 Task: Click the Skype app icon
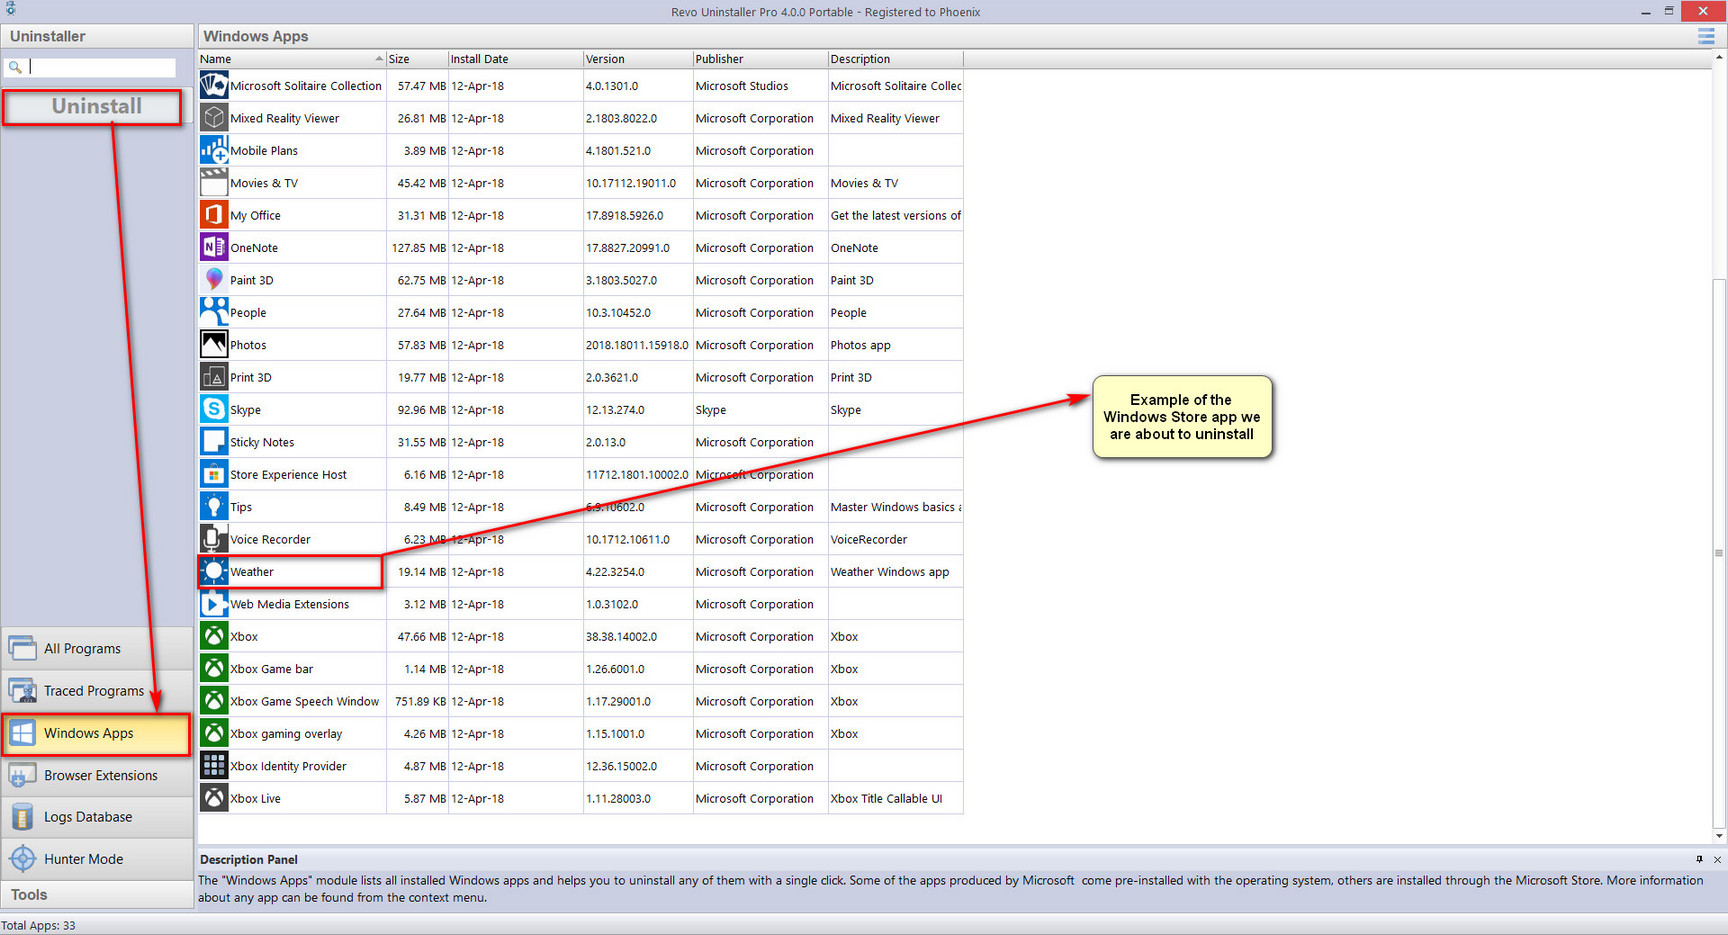(214, 409)
